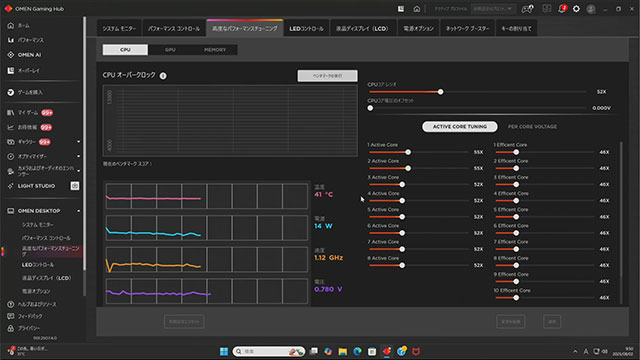The width and height of the screenshot is (640, 360).
Task: Open the OMEN AI diamond icon
Action: [11, 55]
